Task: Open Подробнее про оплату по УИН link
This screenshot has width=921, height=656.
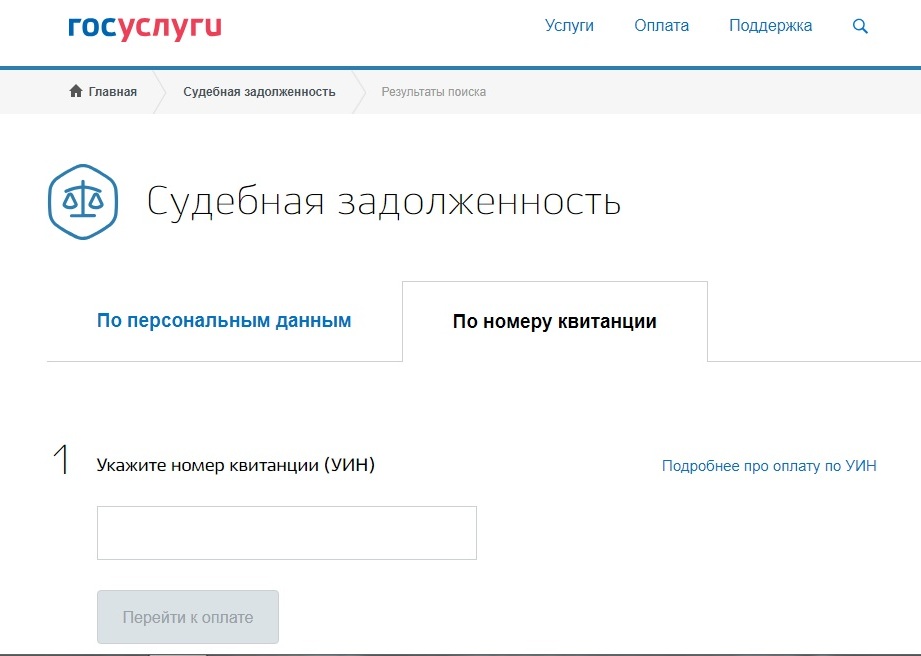Action: tap(769, 466)
